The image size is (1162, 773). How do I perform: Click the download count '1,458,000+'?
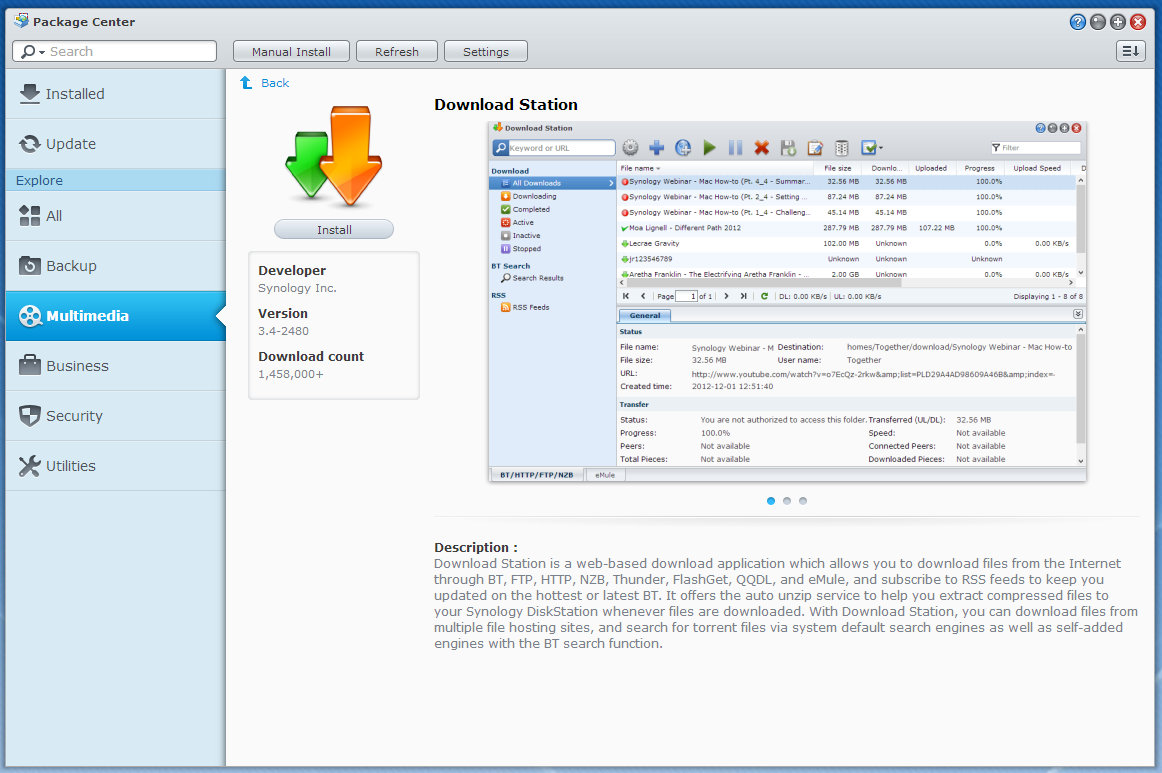pos(290,374)
